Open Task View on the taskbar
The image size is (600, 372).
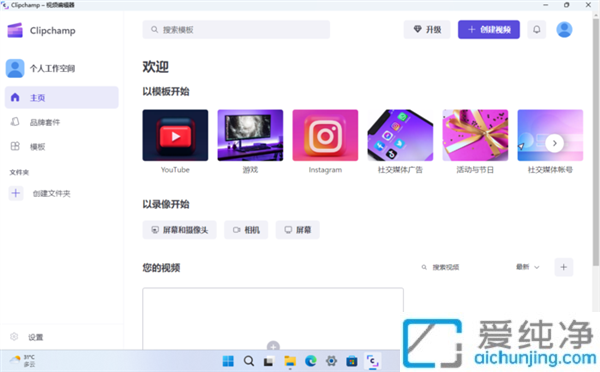(x=269, y=361)
